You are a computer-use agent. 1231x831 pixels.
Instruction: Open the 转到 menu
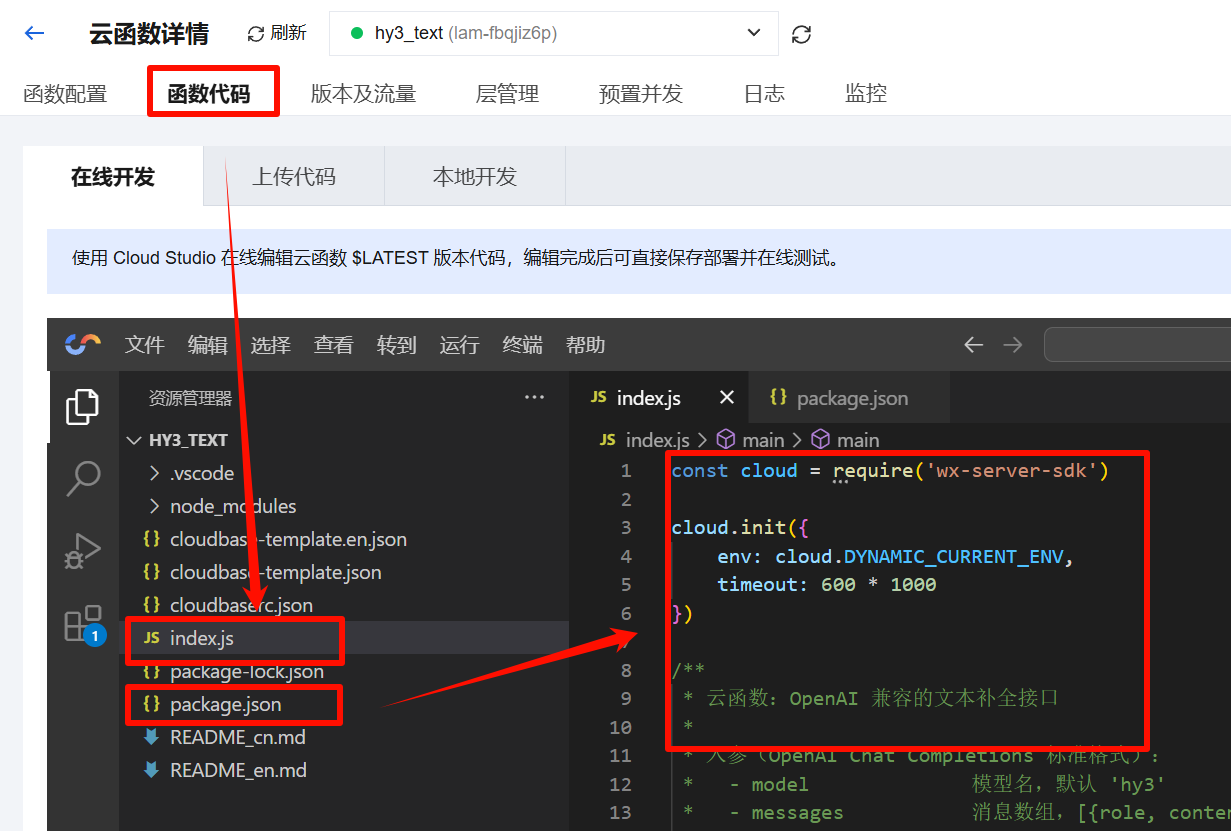[396, 345]
